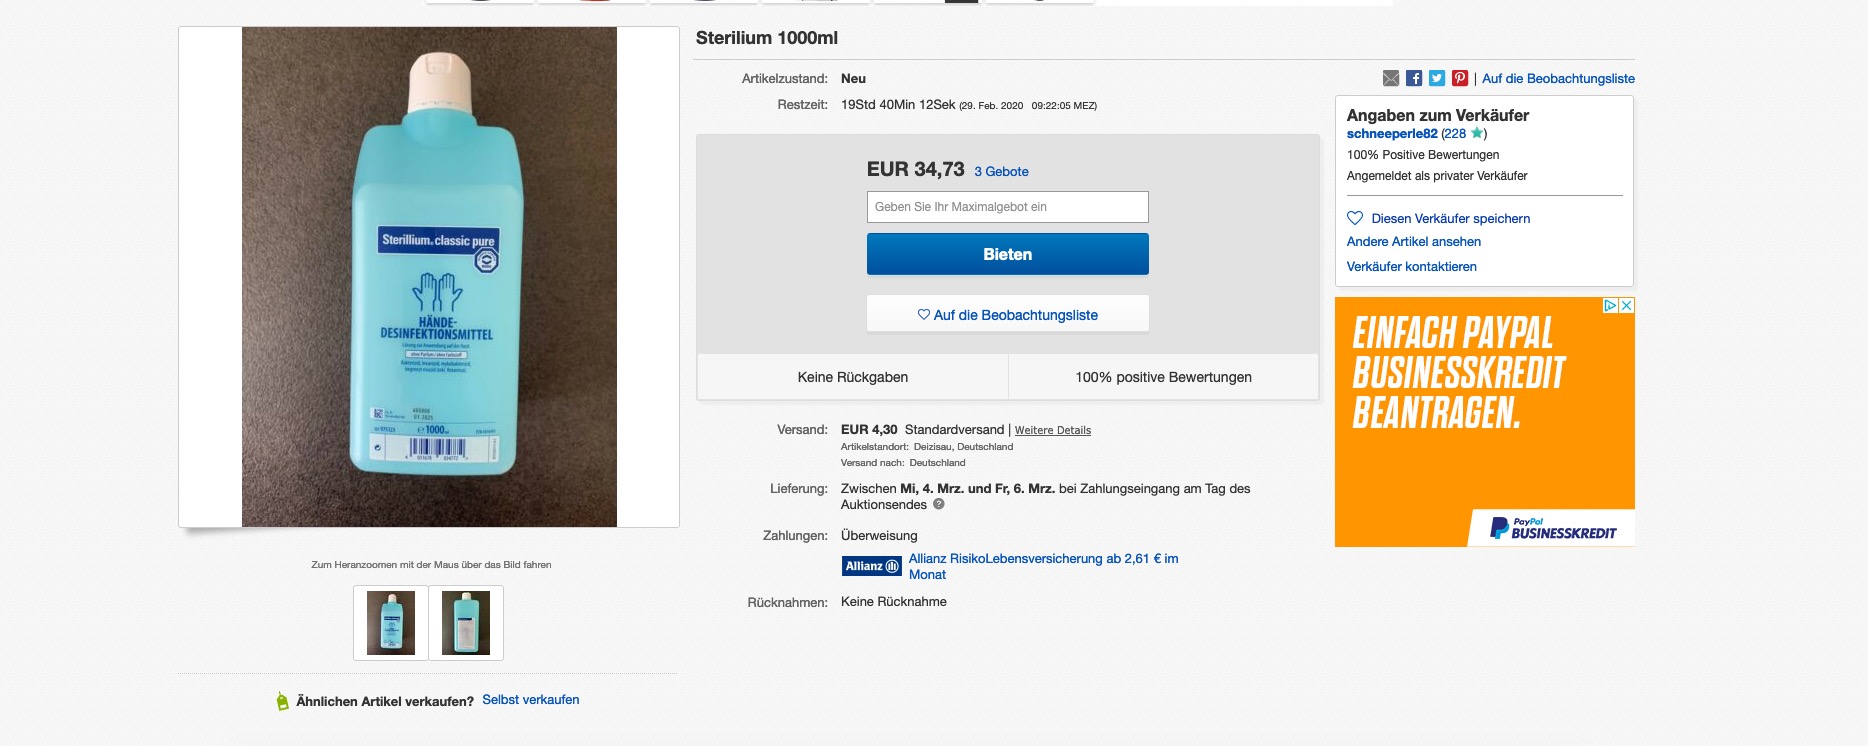
Task: Share the item on Facebook
Action: pyautogui.click(x=1414, y=78)
